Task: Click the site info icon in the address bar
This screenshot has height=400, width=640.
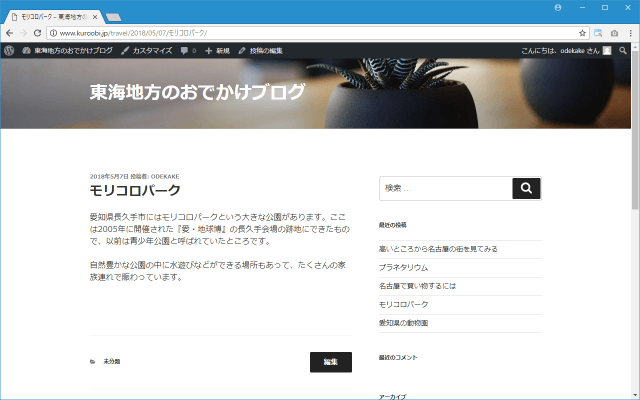Action: (53, 33)
